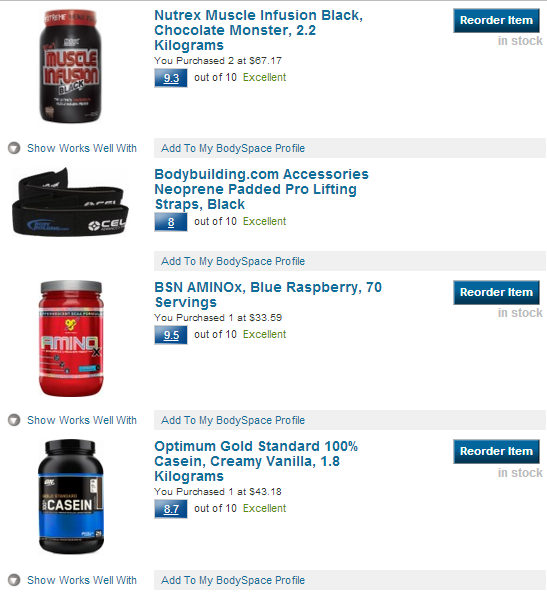Image resolution: width=547 pixels, height=594 pixels.
Task: Click arrow icon beside Muscle Infusion Works Well With
Action: (14, 148)
